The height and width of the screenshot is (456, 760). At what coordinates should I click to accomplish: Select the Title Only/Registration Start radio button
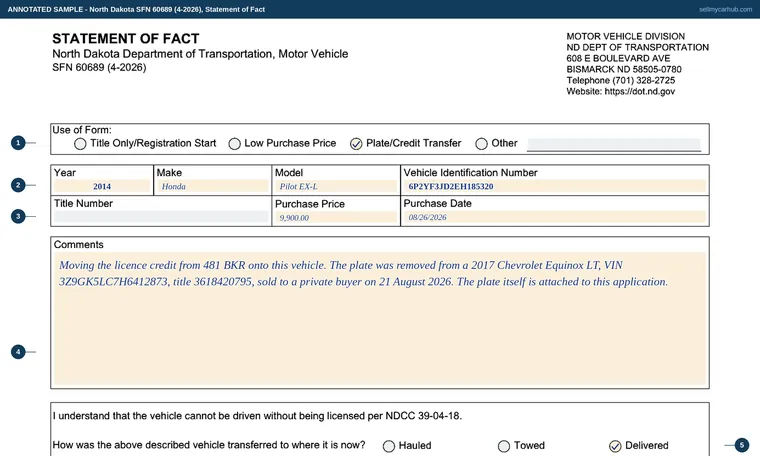point(80,144)
